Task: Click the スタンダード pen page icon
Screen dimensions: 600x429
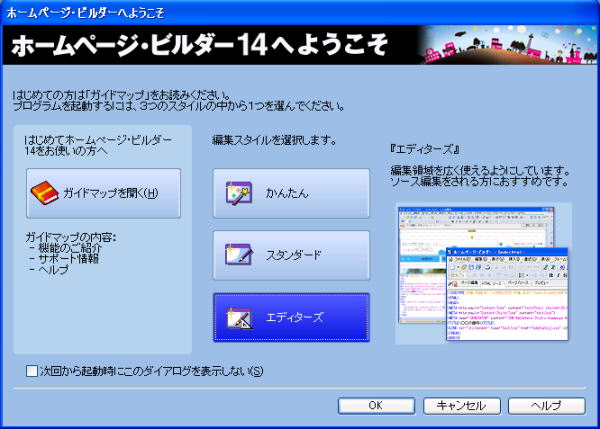Action: [x=239, y=254]
